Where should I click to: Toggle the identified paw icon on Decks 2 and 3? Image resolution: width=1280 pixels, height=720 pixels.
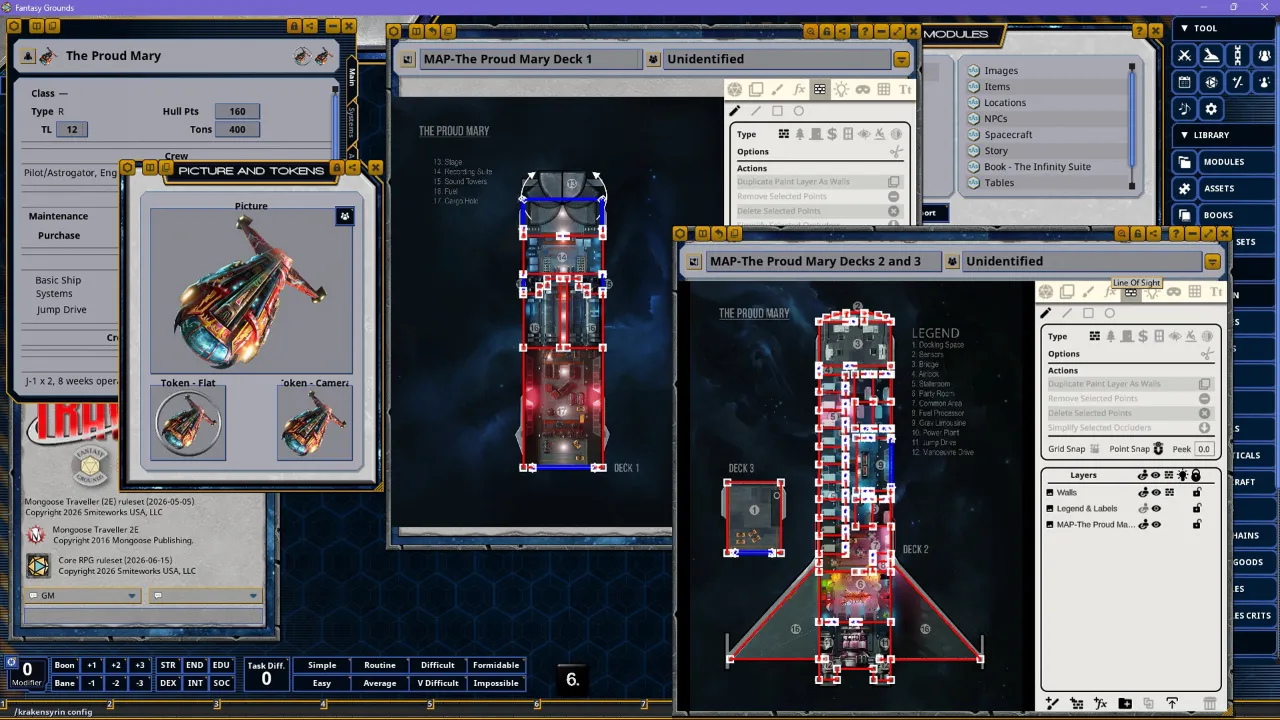coord(951,261)
